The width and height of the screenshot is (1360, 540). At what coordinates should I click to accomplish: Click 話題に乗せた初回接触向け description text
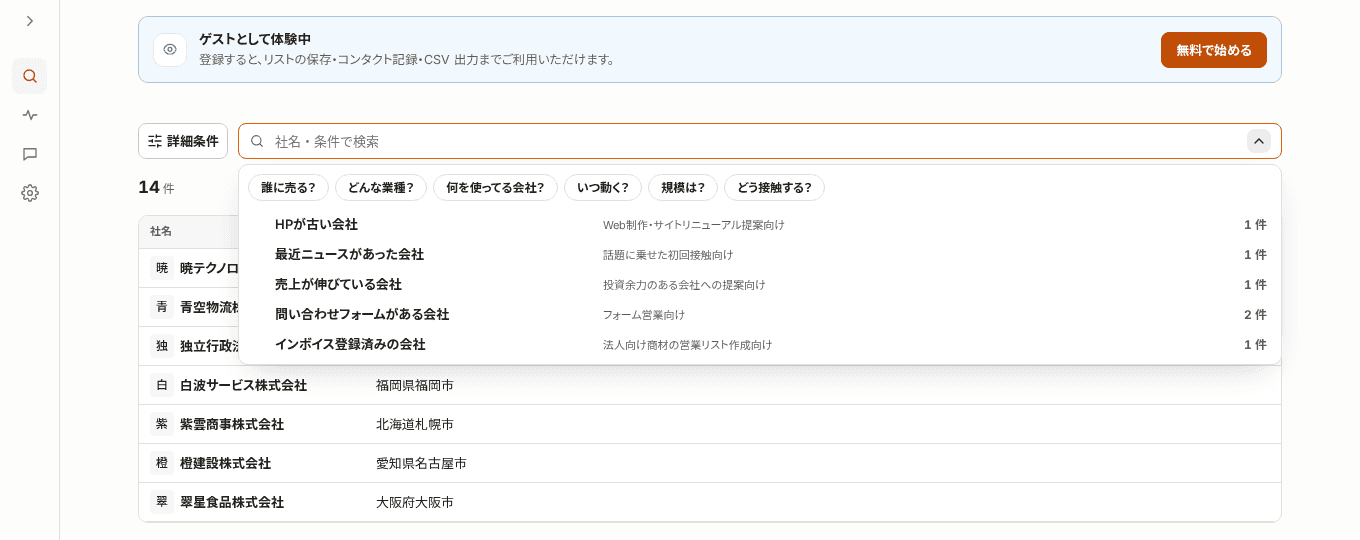point(668,255)
